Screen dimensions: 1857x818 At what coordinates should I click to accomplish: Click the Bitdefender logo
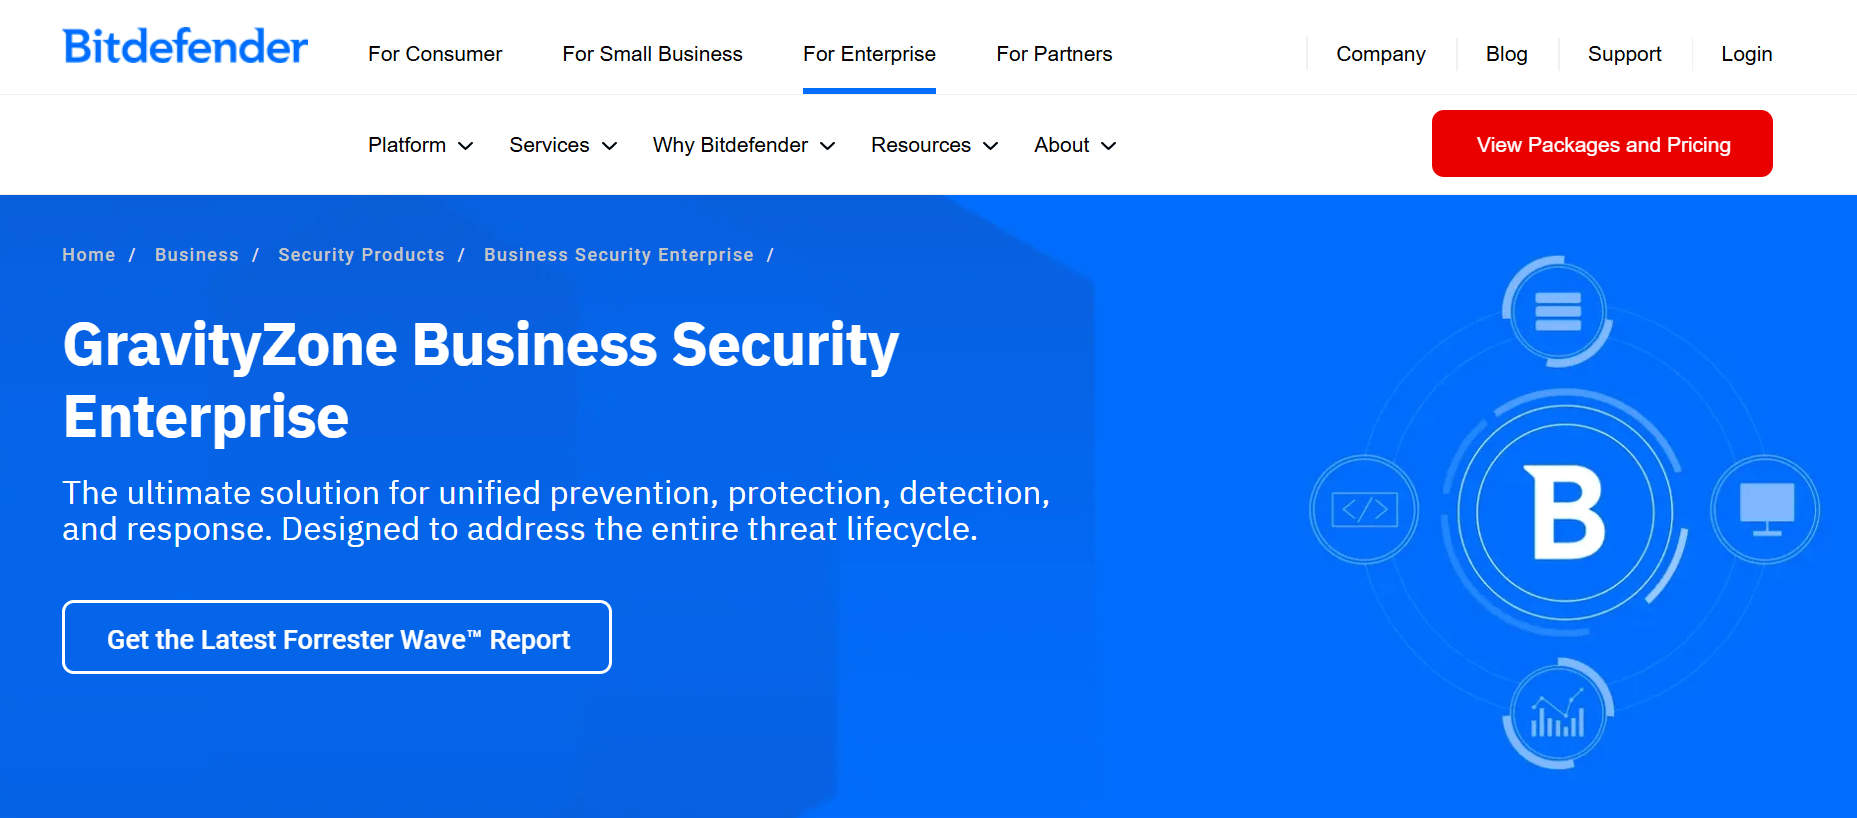[x=184, y=46]
